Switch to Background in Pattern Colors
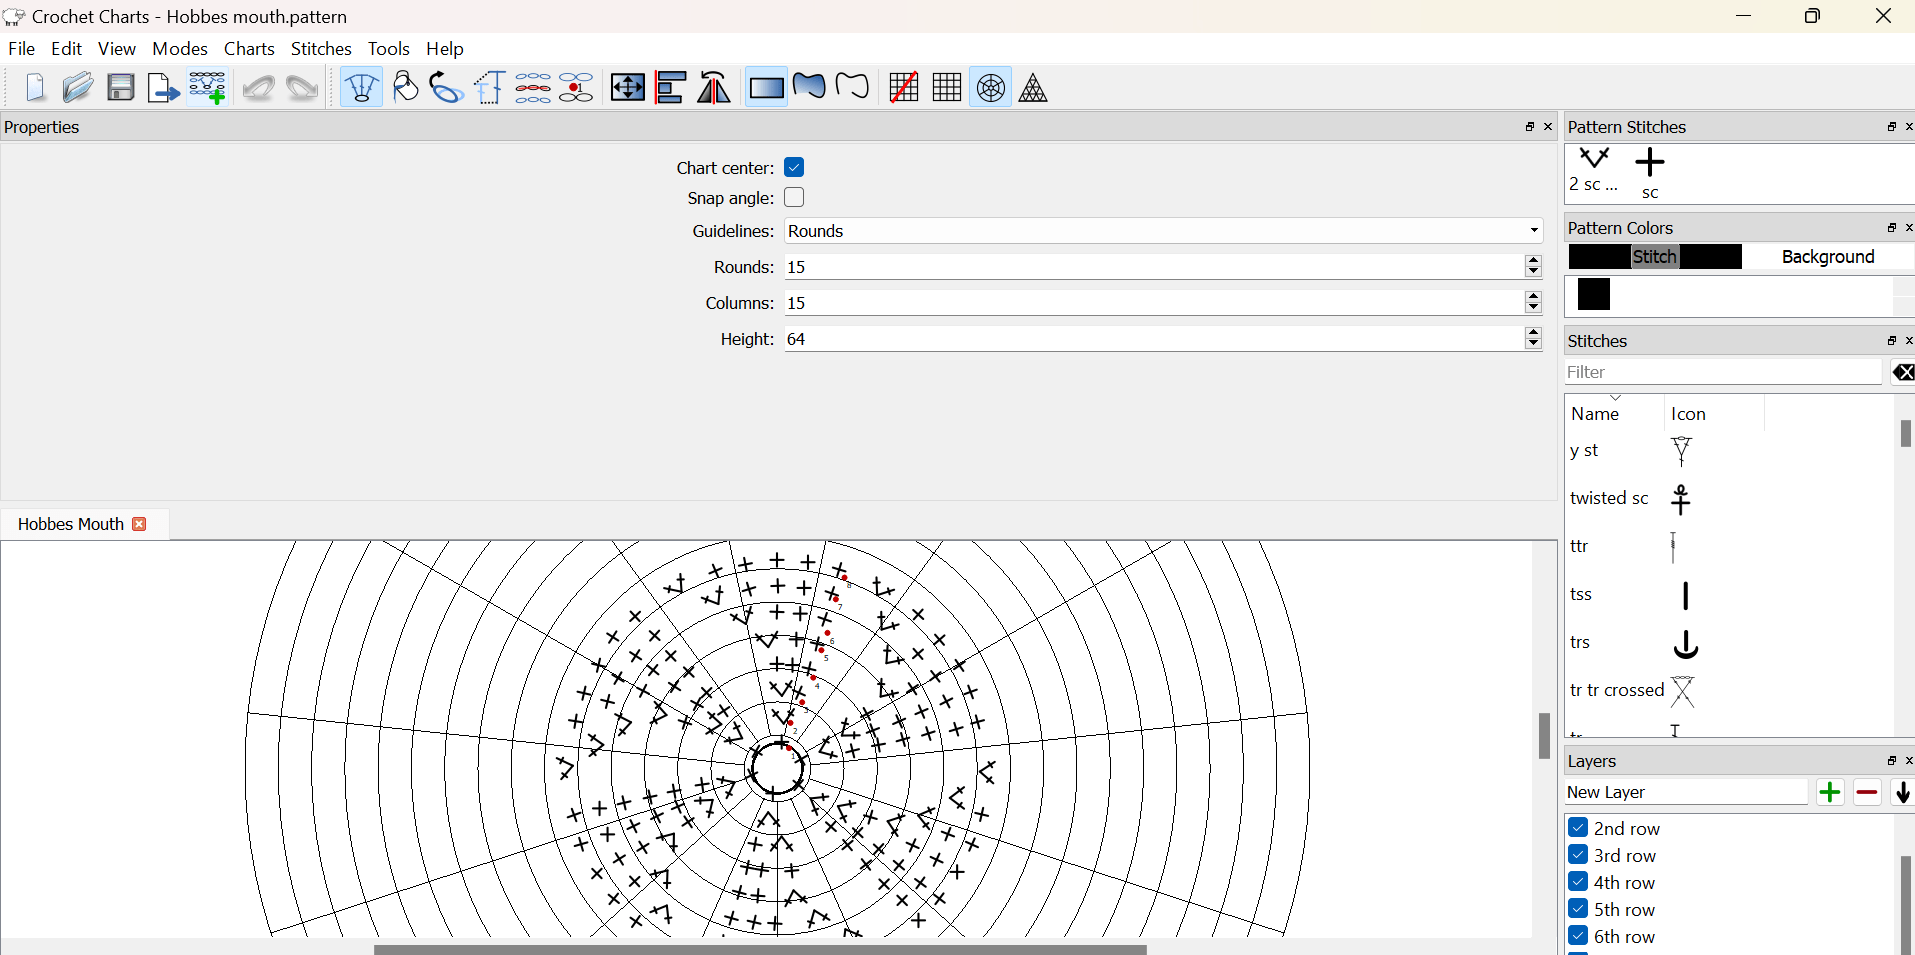This screenshot has height=955, width=1915. tap(1827, 257)
